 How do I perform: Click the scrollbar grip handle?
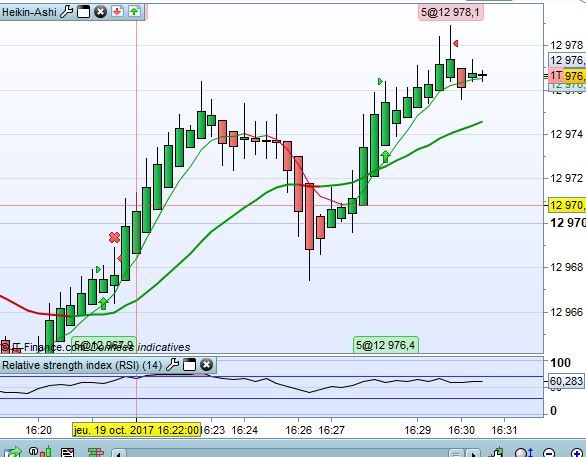click(456, 453)
